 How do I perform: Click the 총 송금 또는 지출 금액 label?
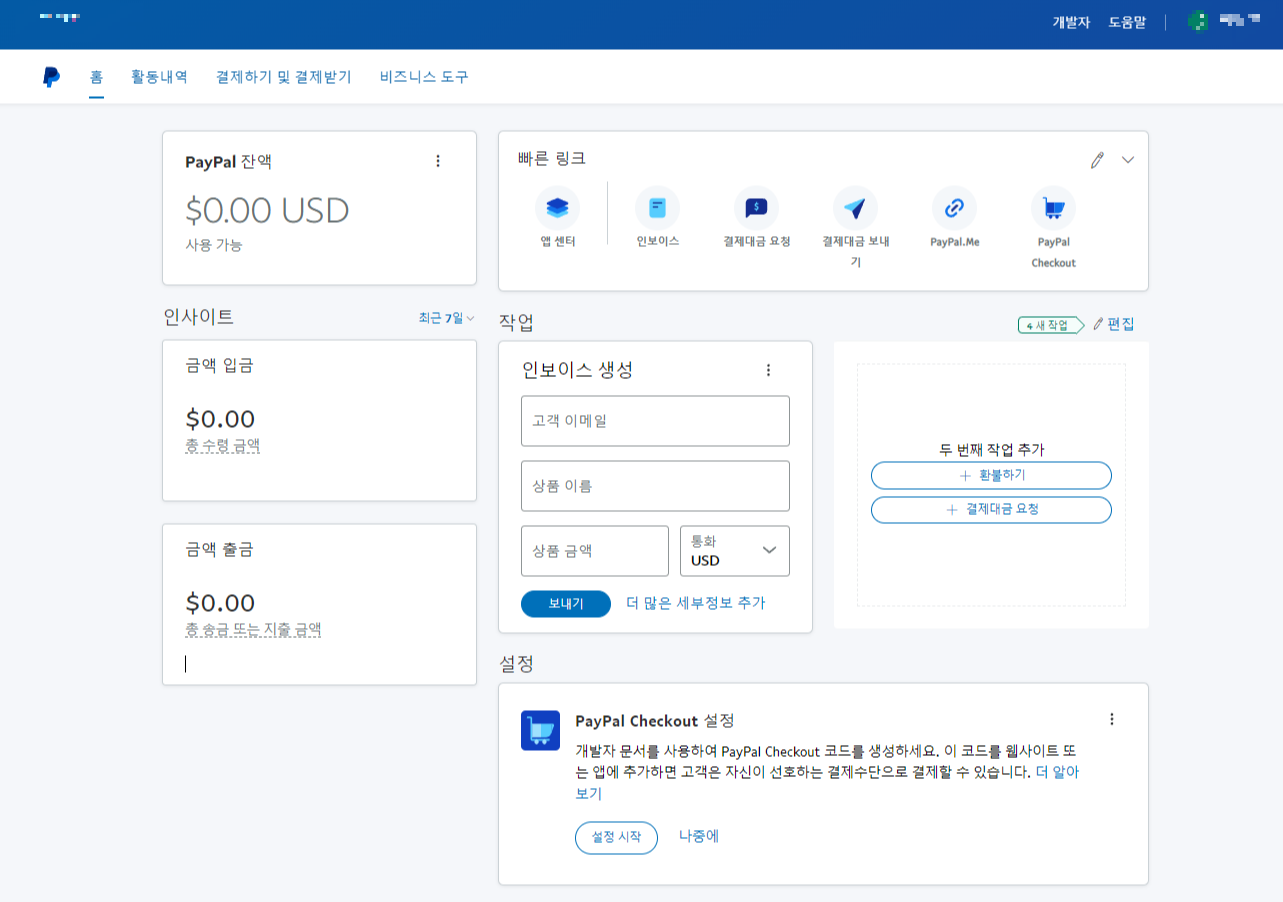click(x=253, y=630)
